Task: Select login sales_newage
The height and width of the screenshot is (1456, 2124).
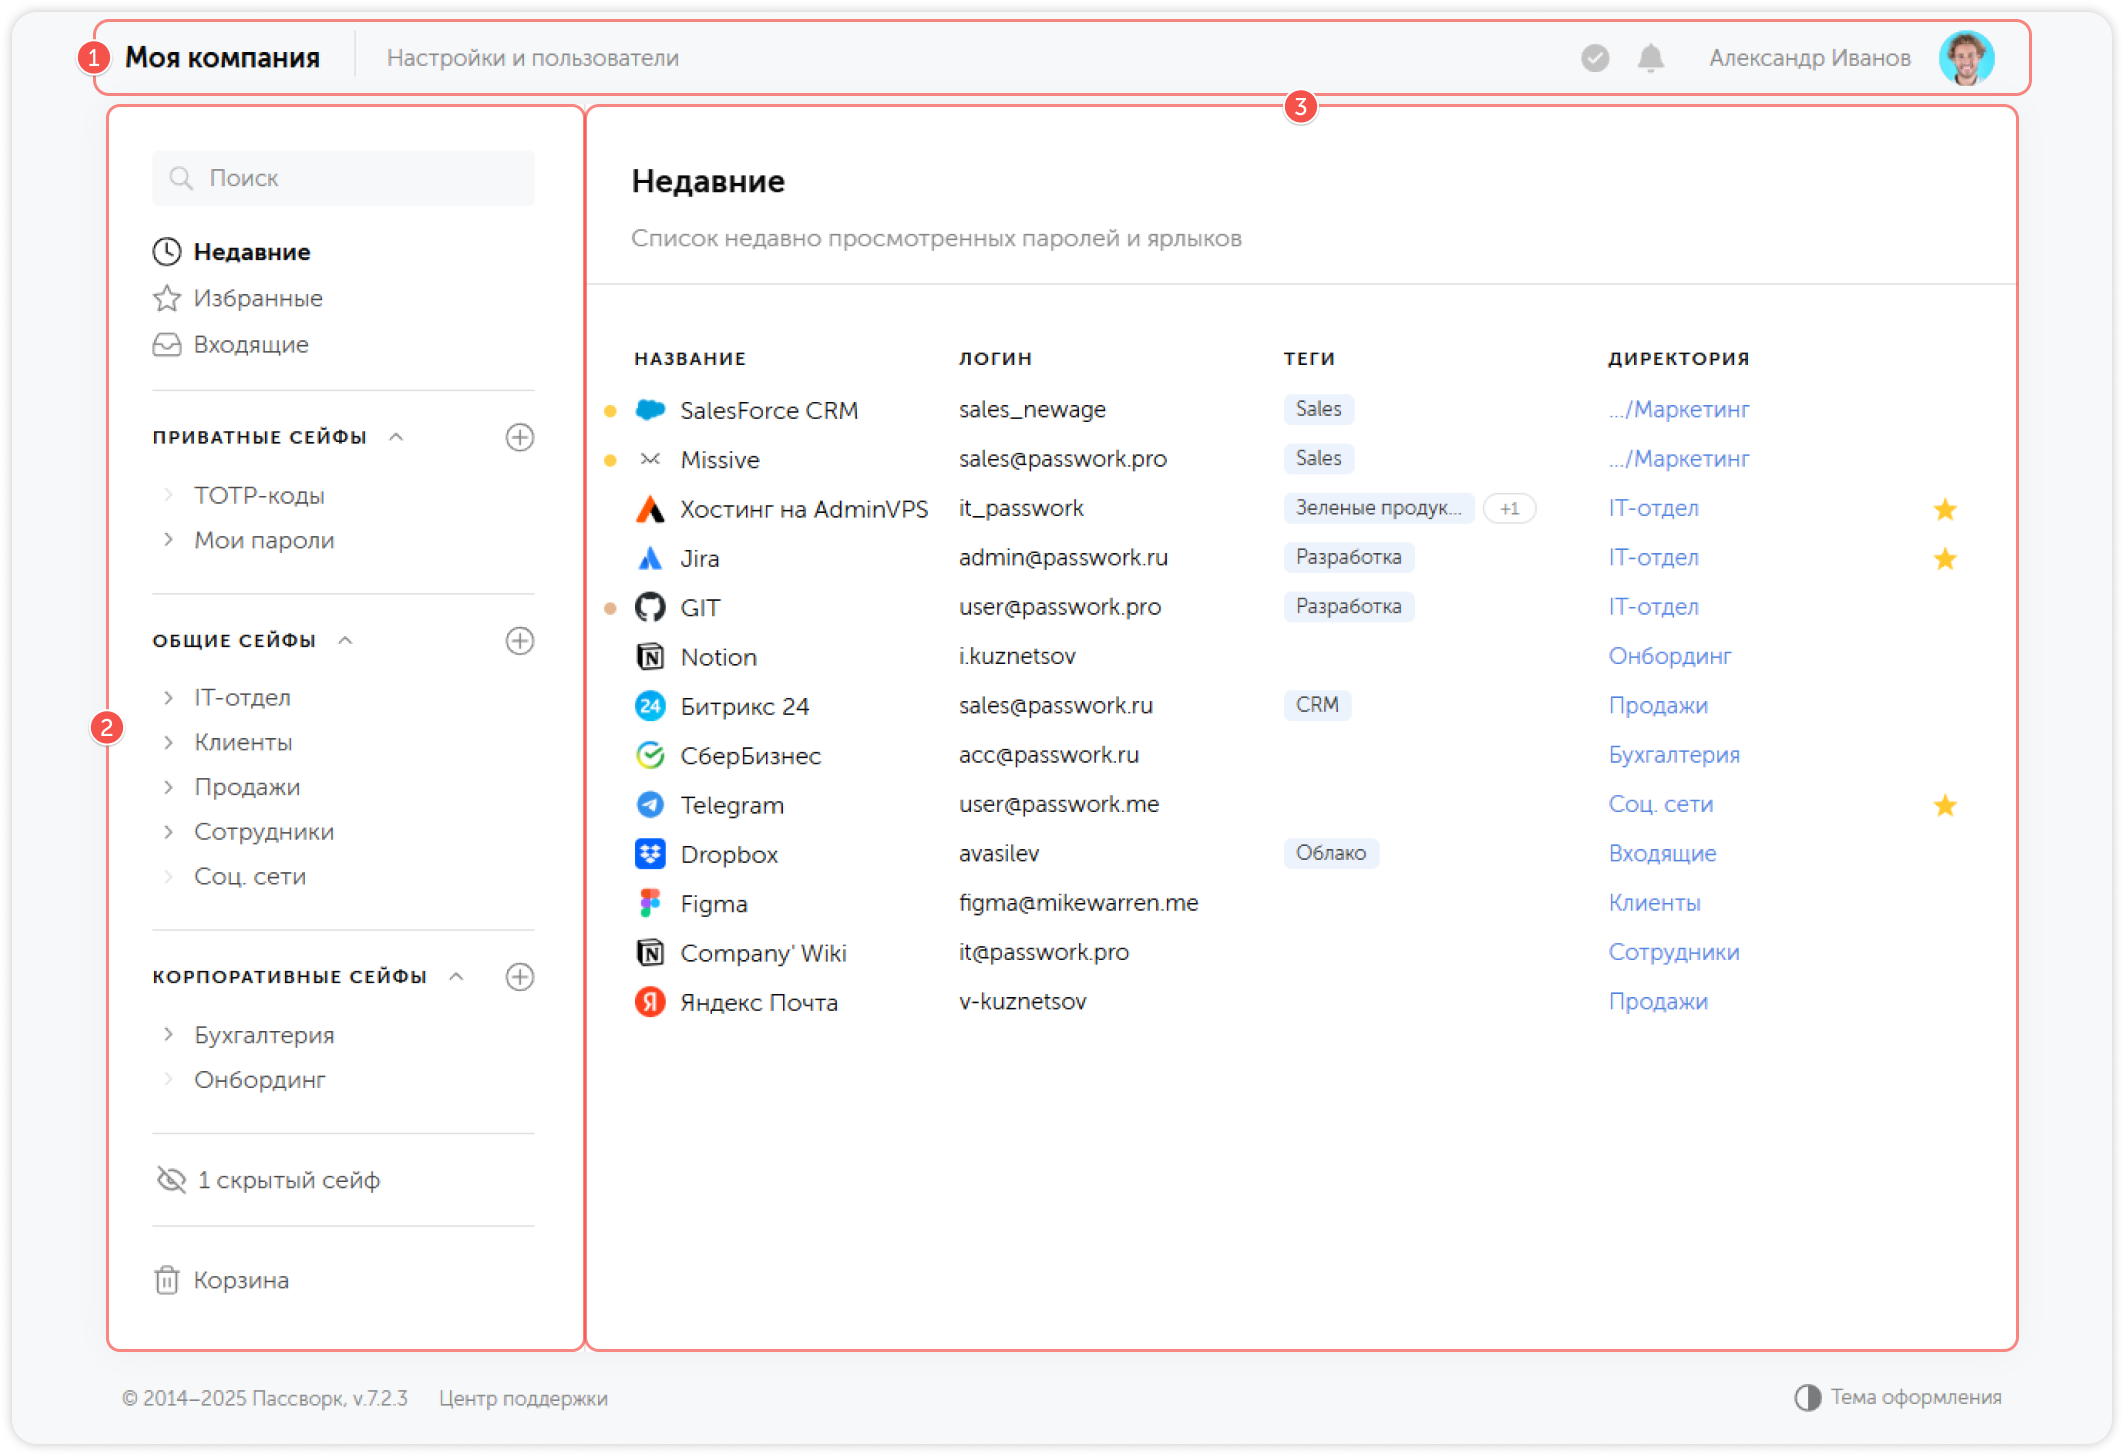Action: tap(1032, 410)
